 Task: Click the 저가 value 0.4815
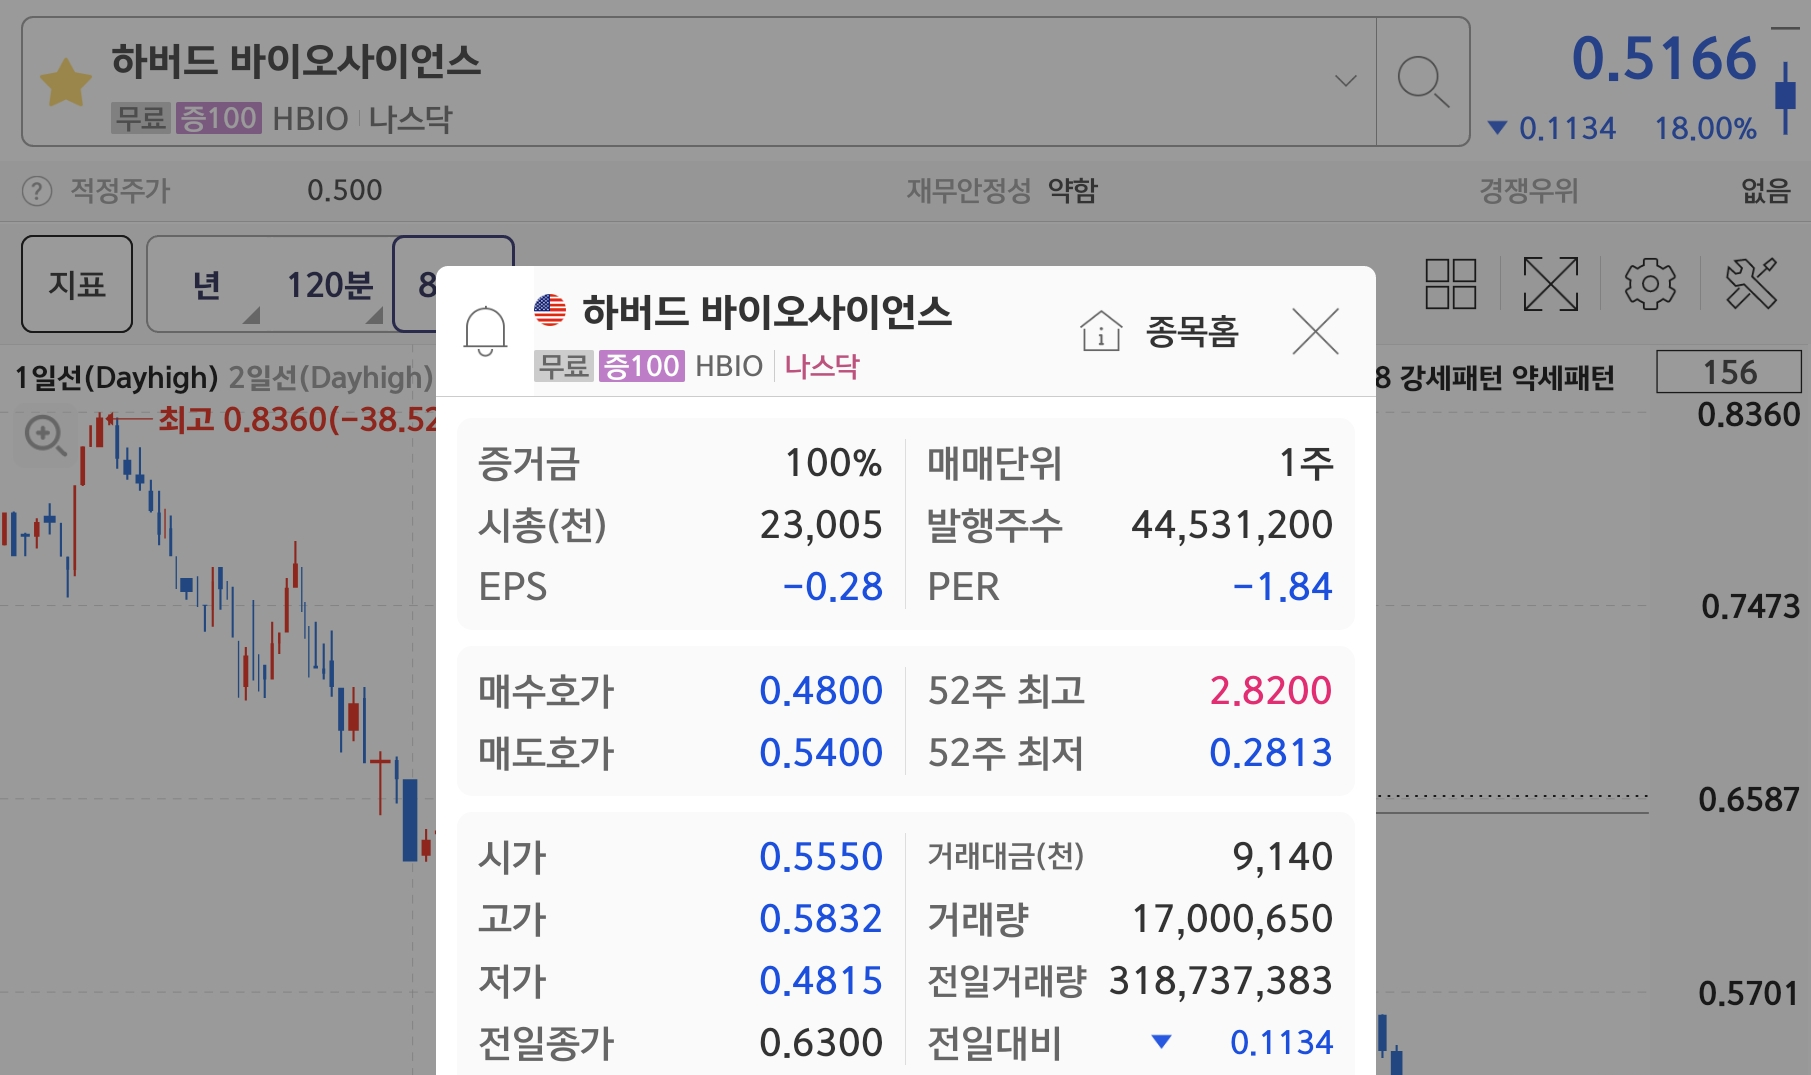tap(821, 981)
